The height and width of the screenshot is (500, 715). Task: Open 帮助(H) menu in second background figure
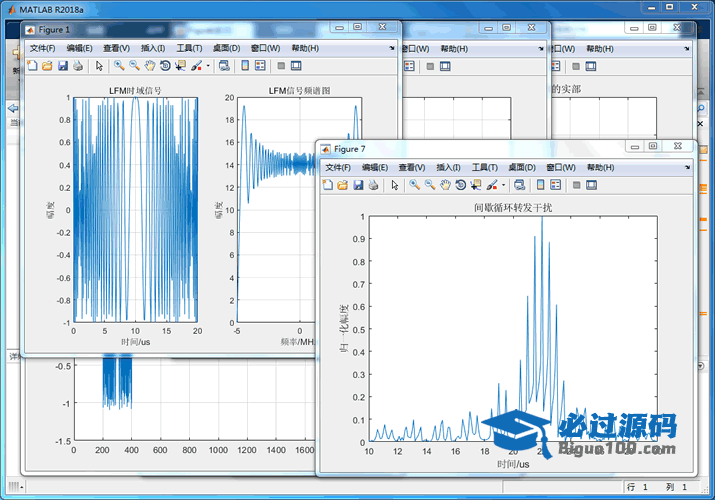454,49
